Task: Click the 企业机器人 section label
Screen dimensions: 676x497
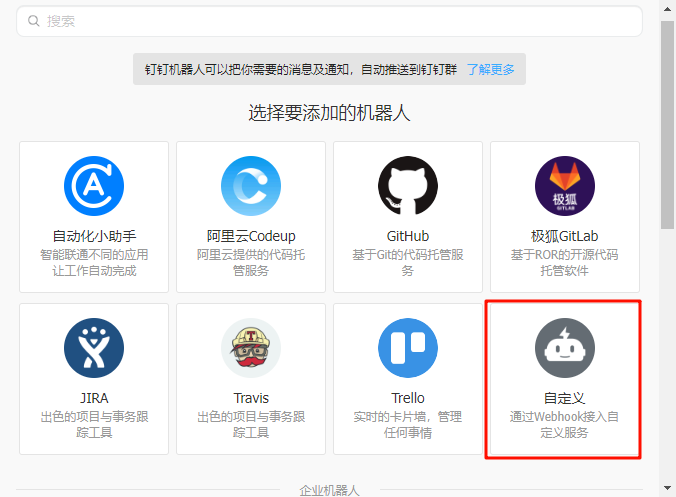Action: [329, 491]
